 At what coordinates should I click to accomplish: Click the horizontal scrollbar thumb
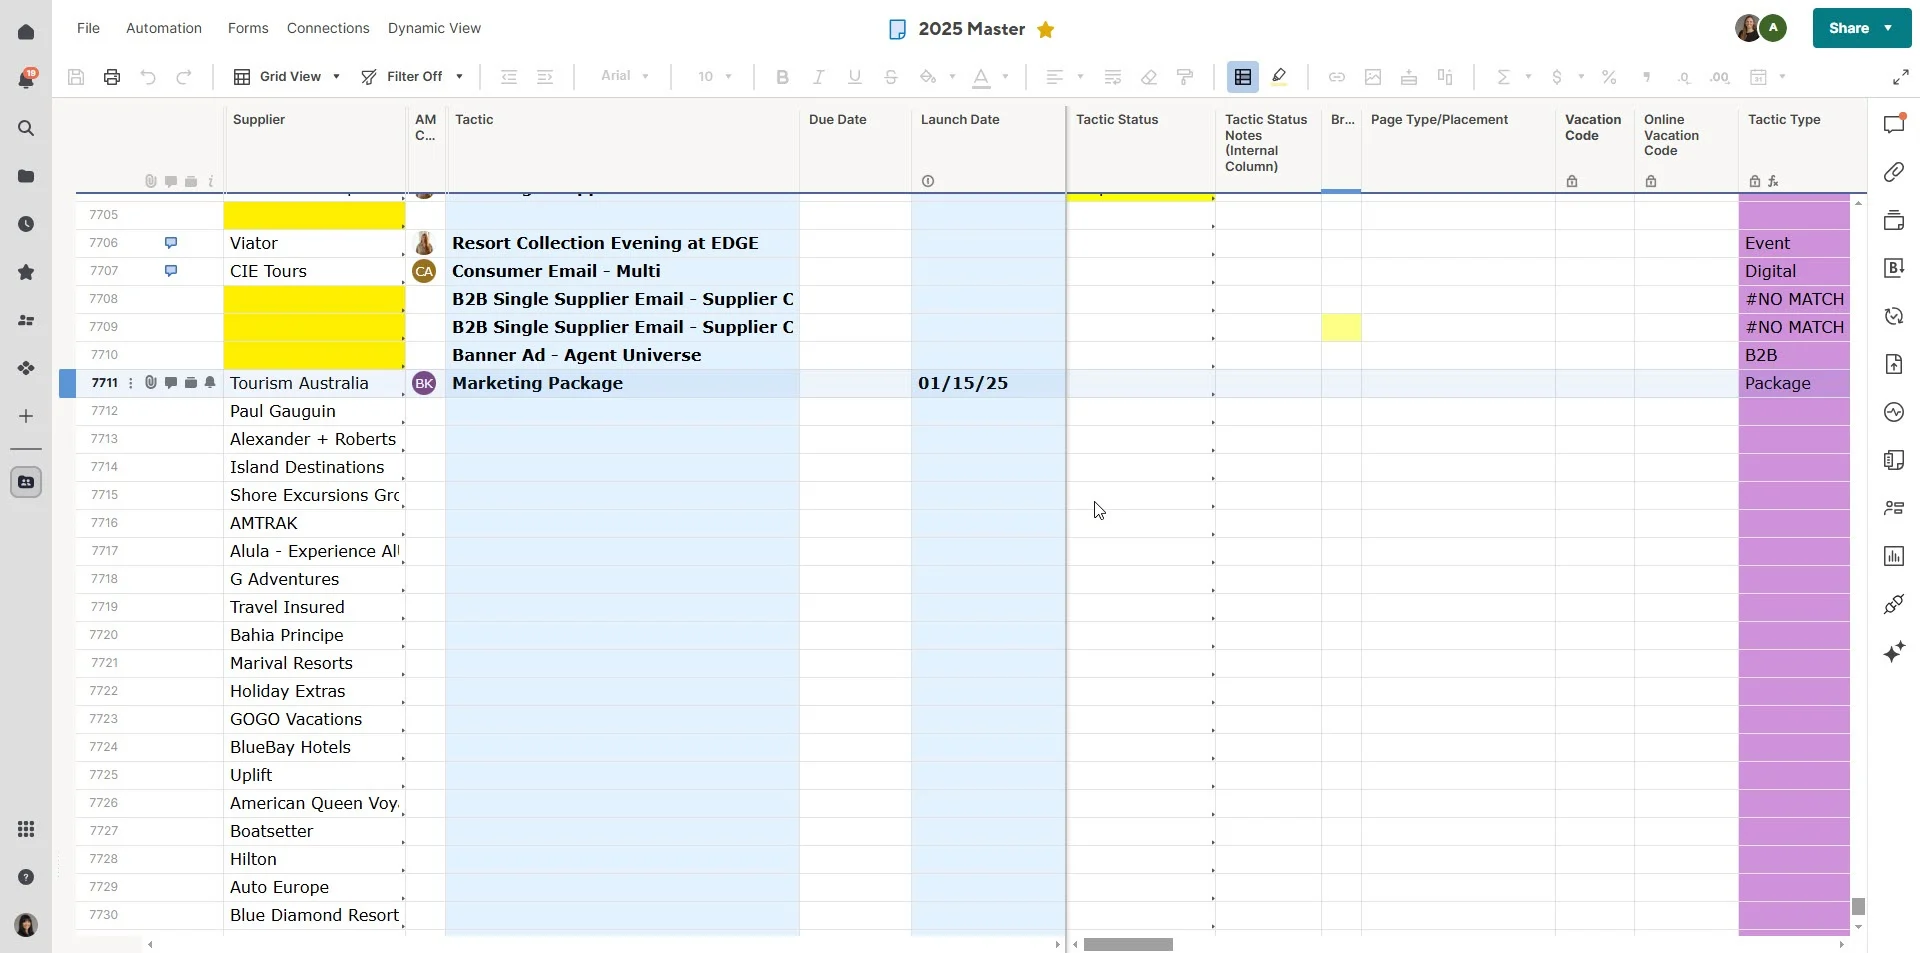coord(1128,944)
